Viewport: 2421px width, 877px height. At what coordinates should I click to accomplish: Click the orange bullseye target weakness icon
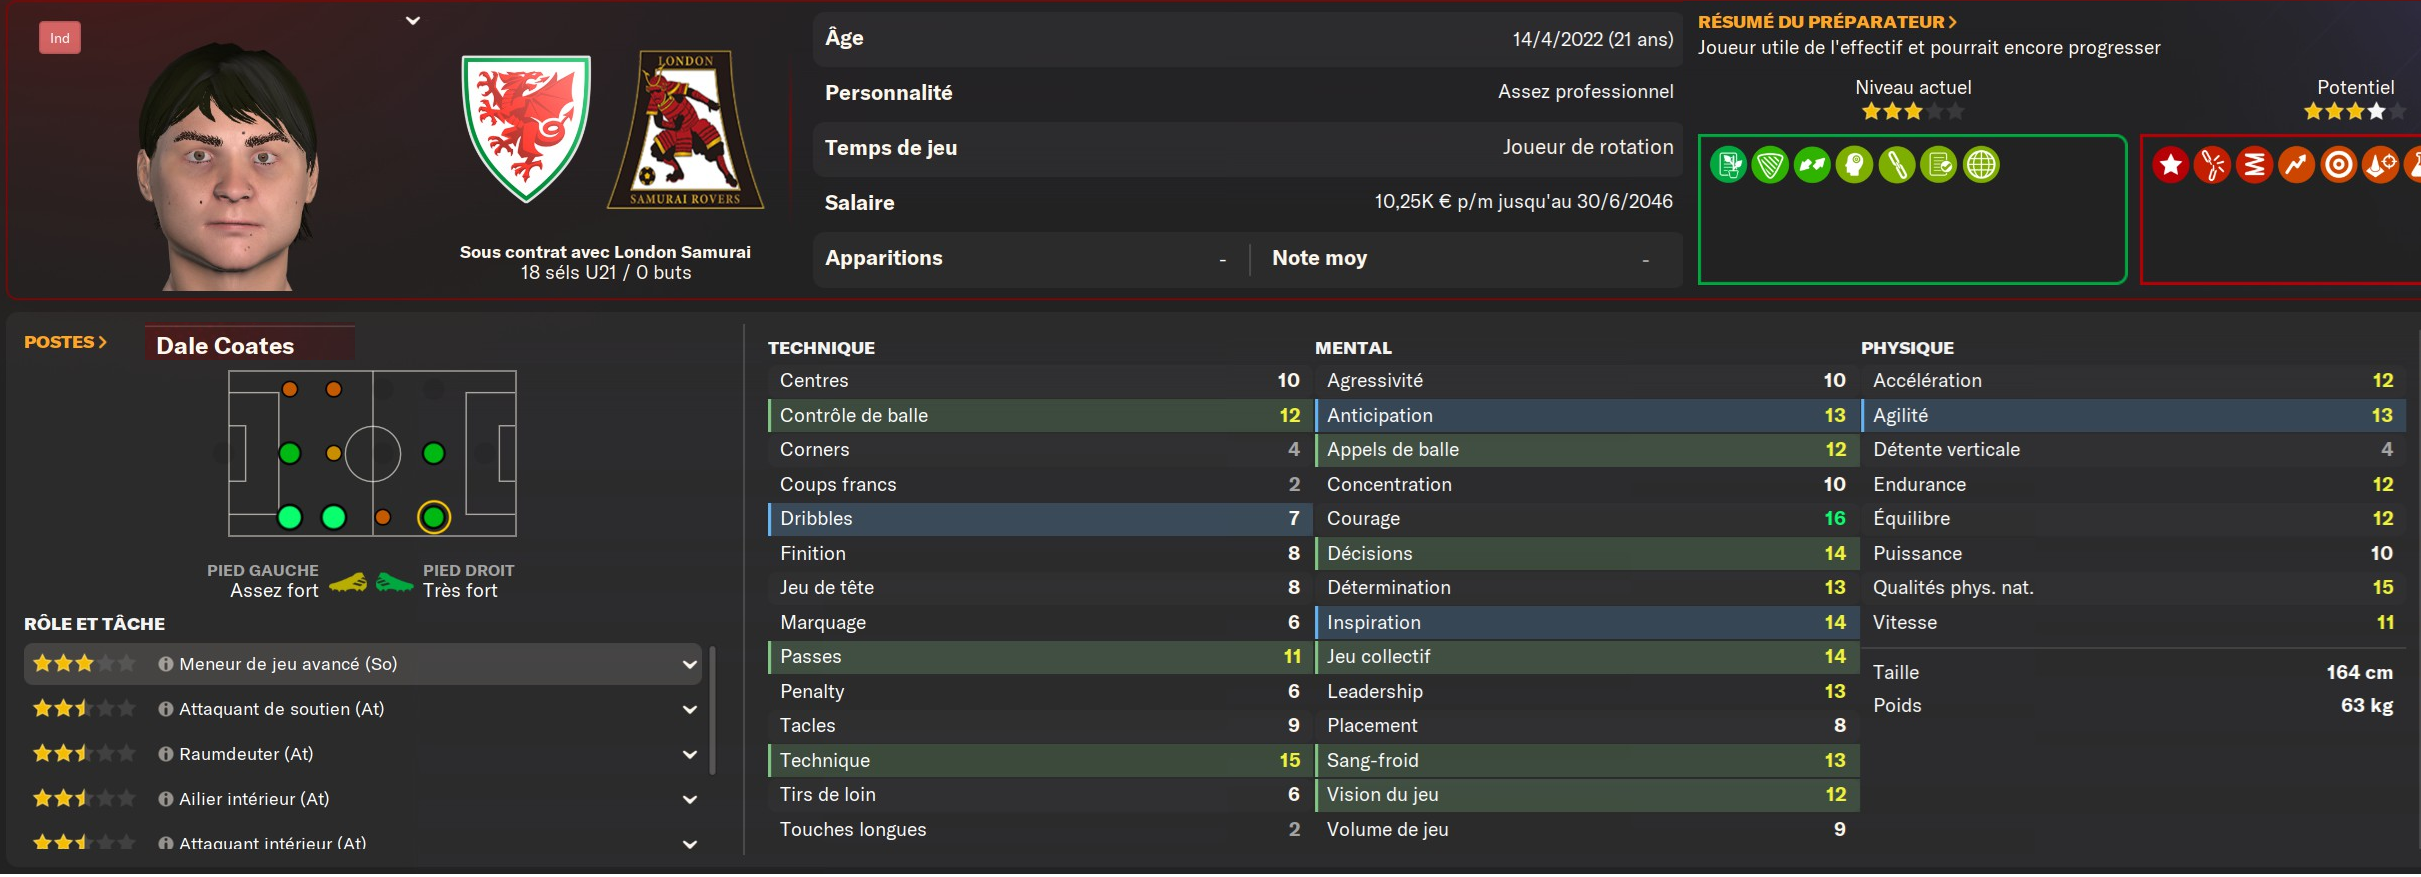tap(2338, 165)
